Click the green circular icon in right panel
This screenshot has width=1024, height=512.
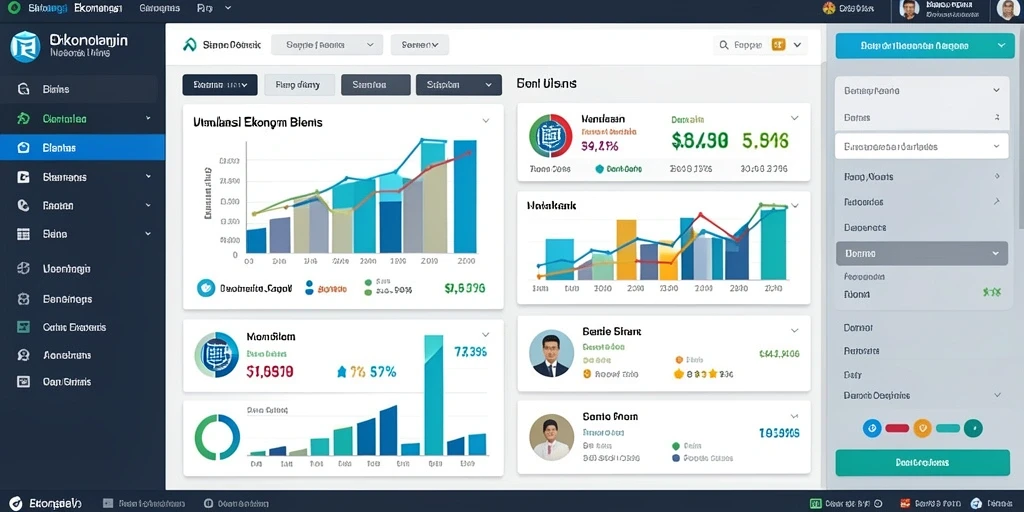point(973,428)
